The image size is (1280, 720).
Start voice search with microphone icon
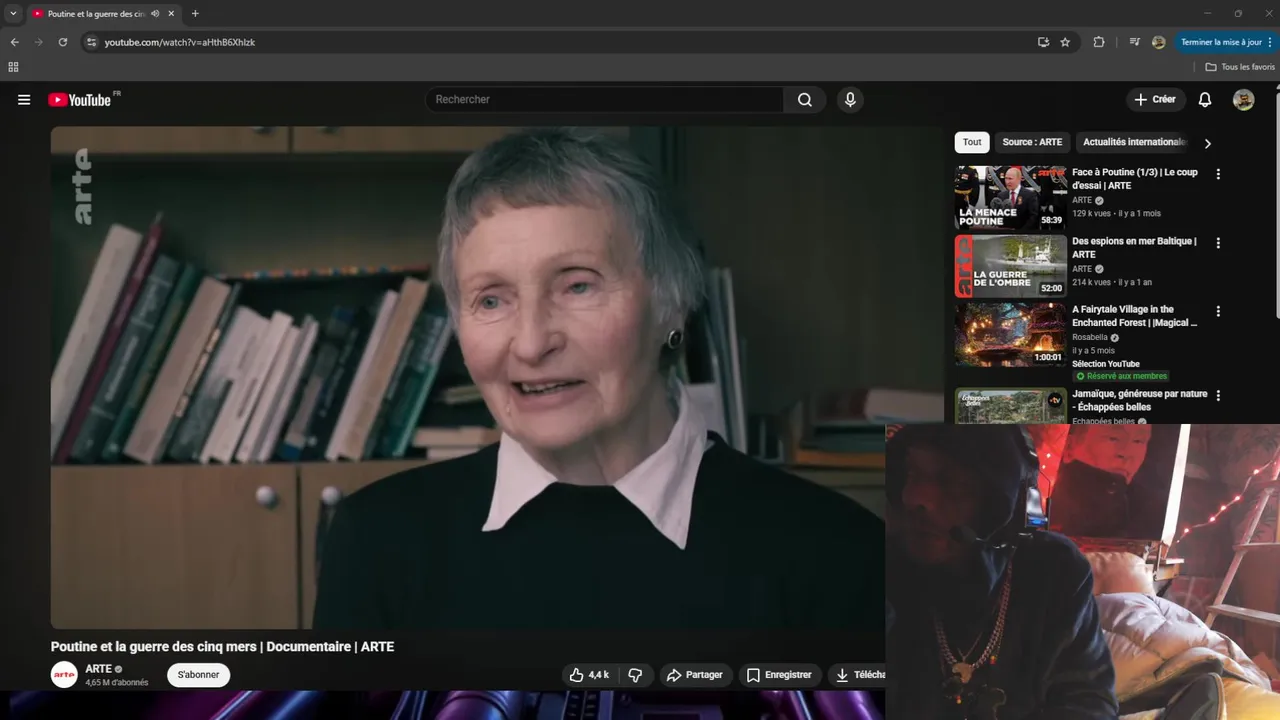point(850,100)
